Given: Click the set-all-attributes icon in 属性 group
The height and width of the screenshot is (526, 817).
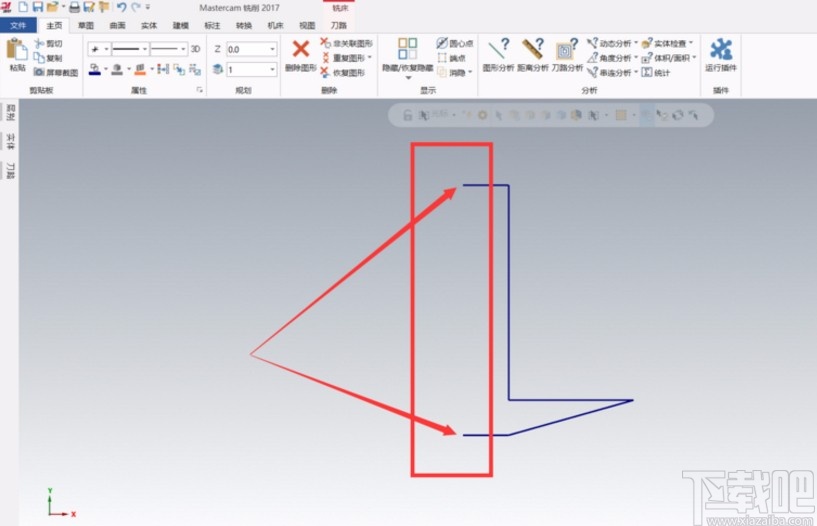Looking at the screenshot, I should click(x=163, y=69).
